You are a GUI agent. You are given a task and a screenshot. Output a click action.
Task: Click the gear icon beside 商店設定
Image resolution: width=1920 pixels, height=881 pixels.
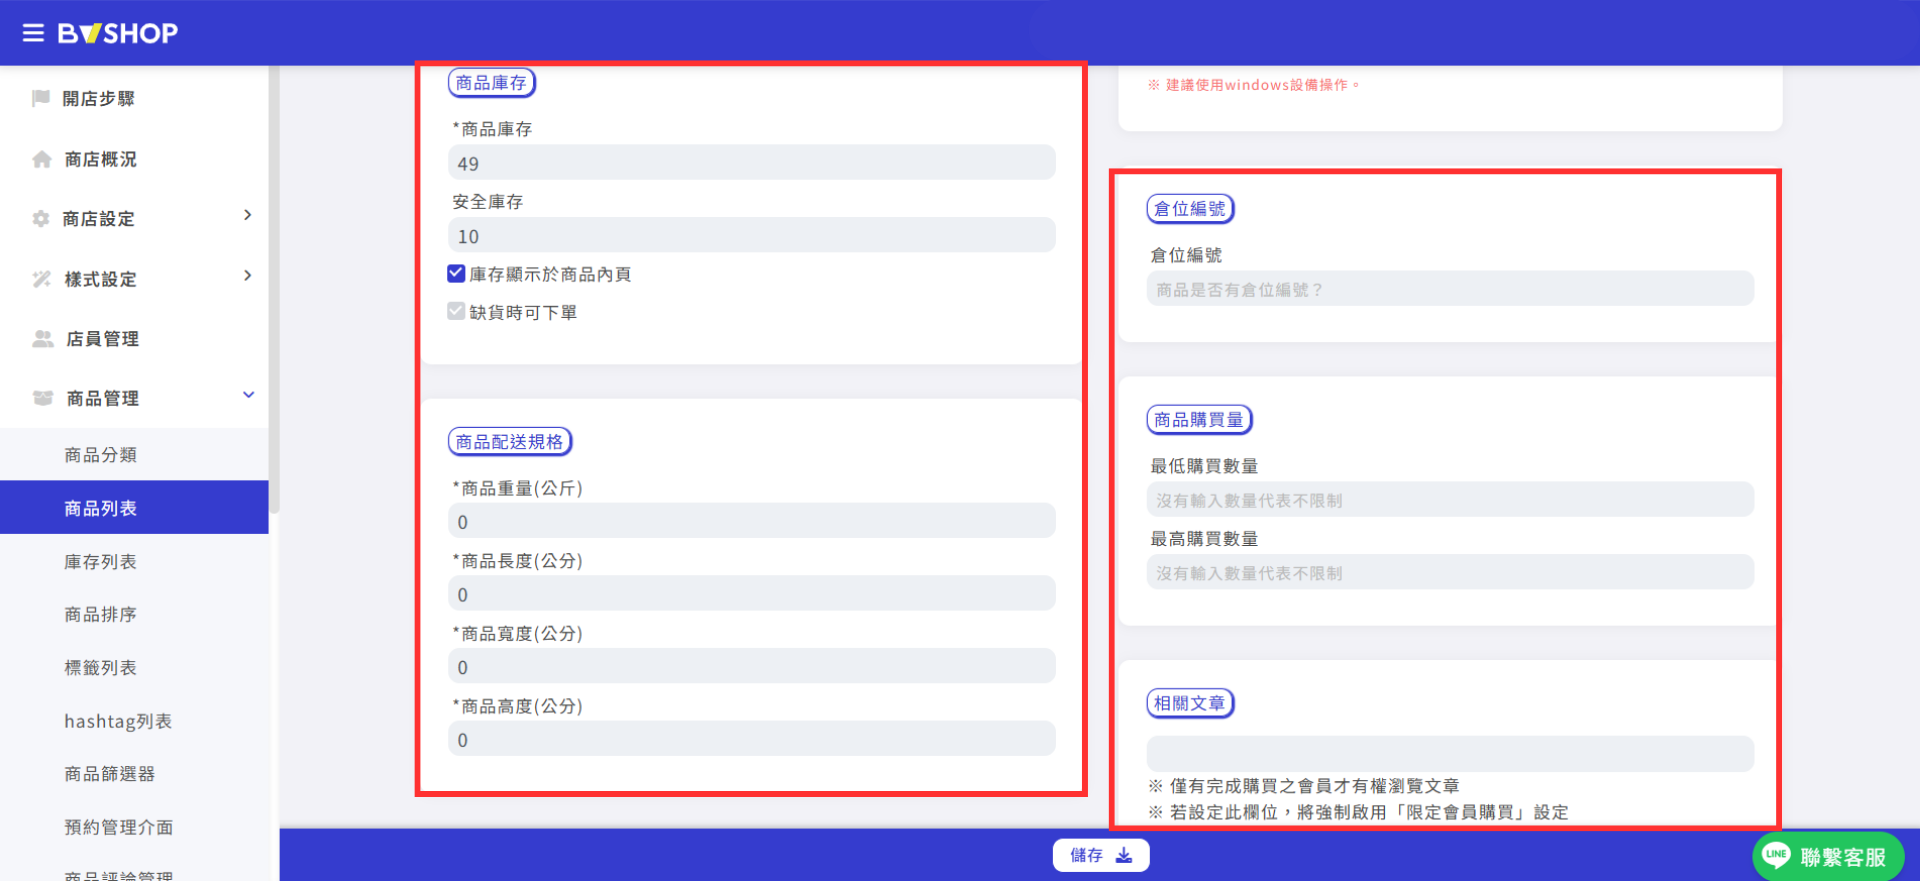pos(41,218)
